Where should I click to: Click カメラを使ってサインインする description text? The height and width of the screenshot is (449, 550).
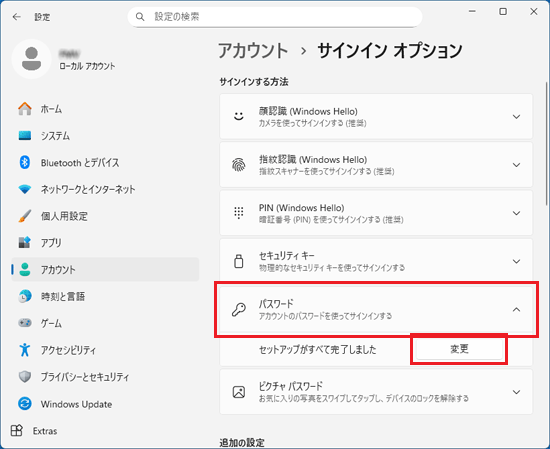(313, 123)
